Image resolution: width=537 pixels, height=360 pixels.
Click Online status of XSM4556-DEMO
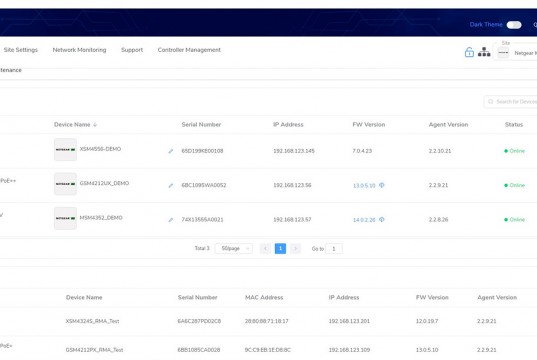(514, 151)
